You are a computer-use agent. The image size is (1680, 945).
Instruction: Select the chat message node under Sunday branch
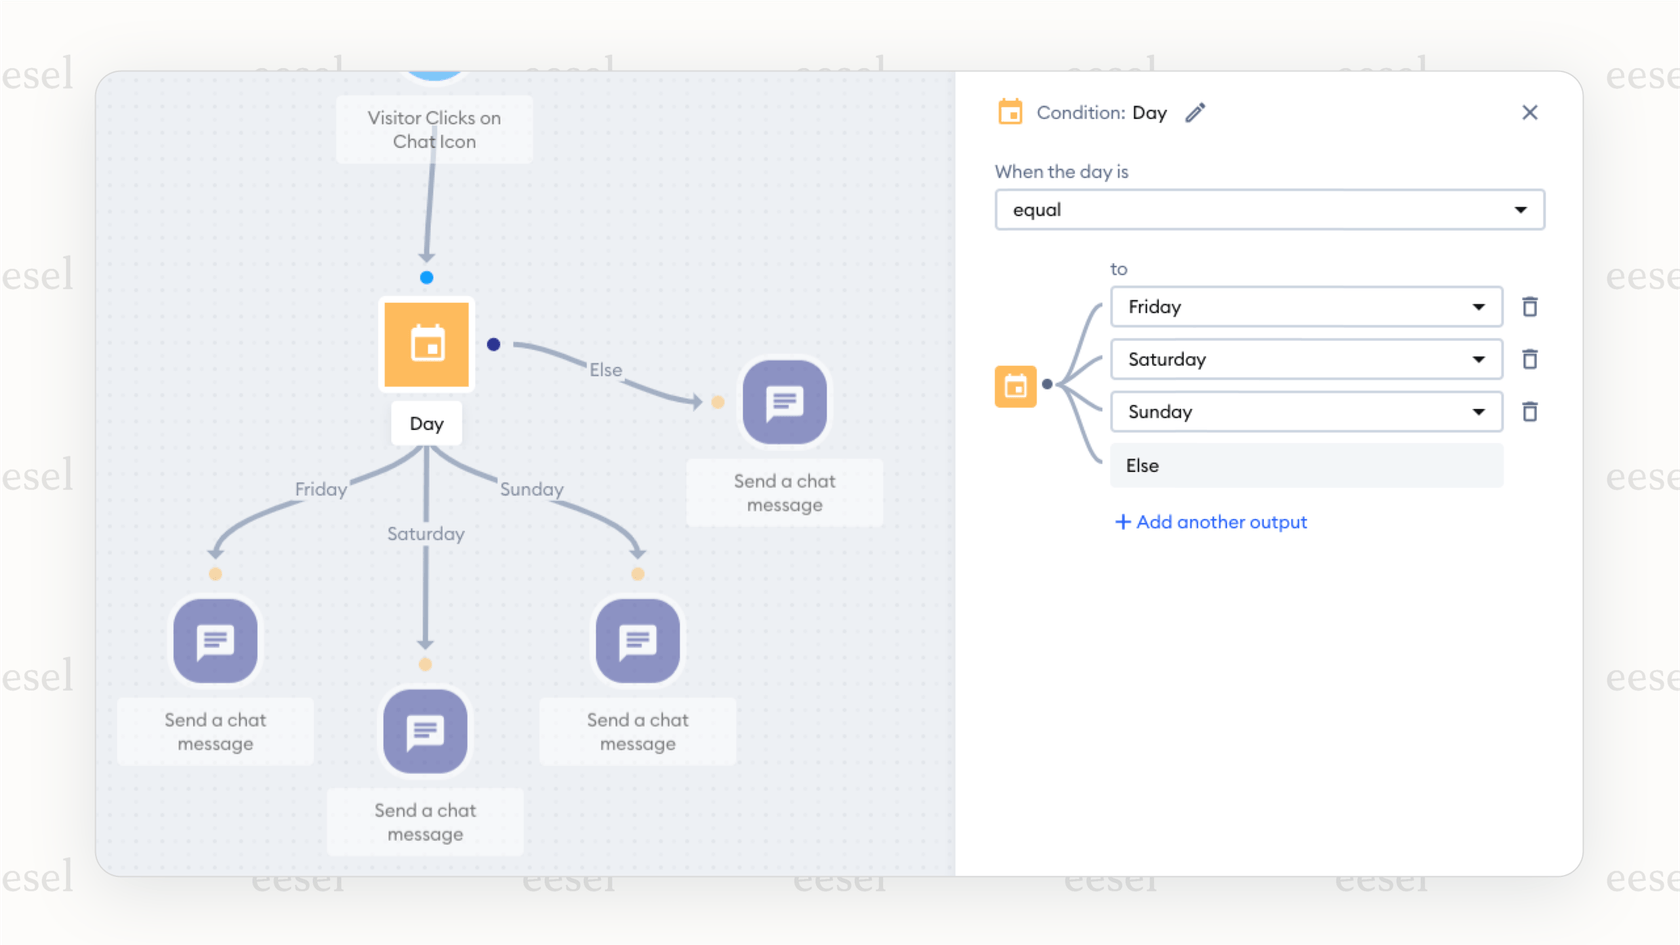pyautogui.click(x=637, y=641)
